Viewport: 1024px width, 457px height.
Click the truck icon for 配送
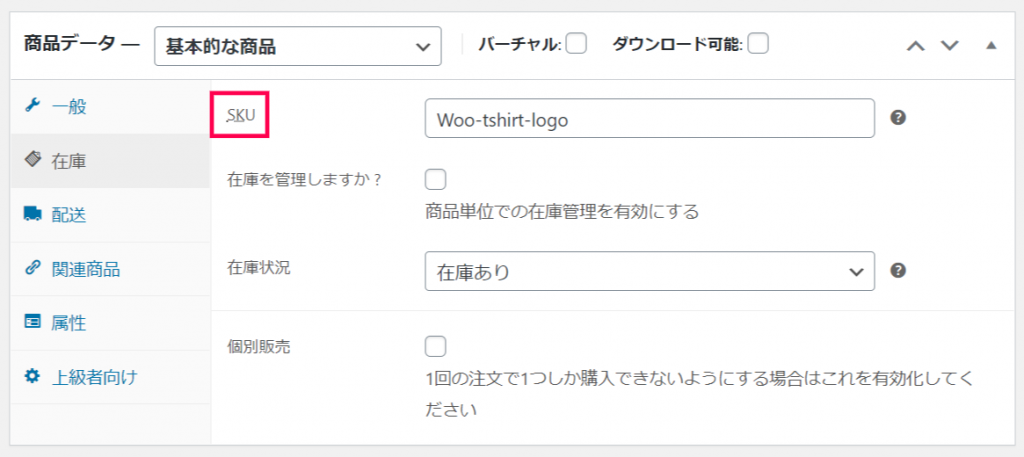tap(33, 214)
